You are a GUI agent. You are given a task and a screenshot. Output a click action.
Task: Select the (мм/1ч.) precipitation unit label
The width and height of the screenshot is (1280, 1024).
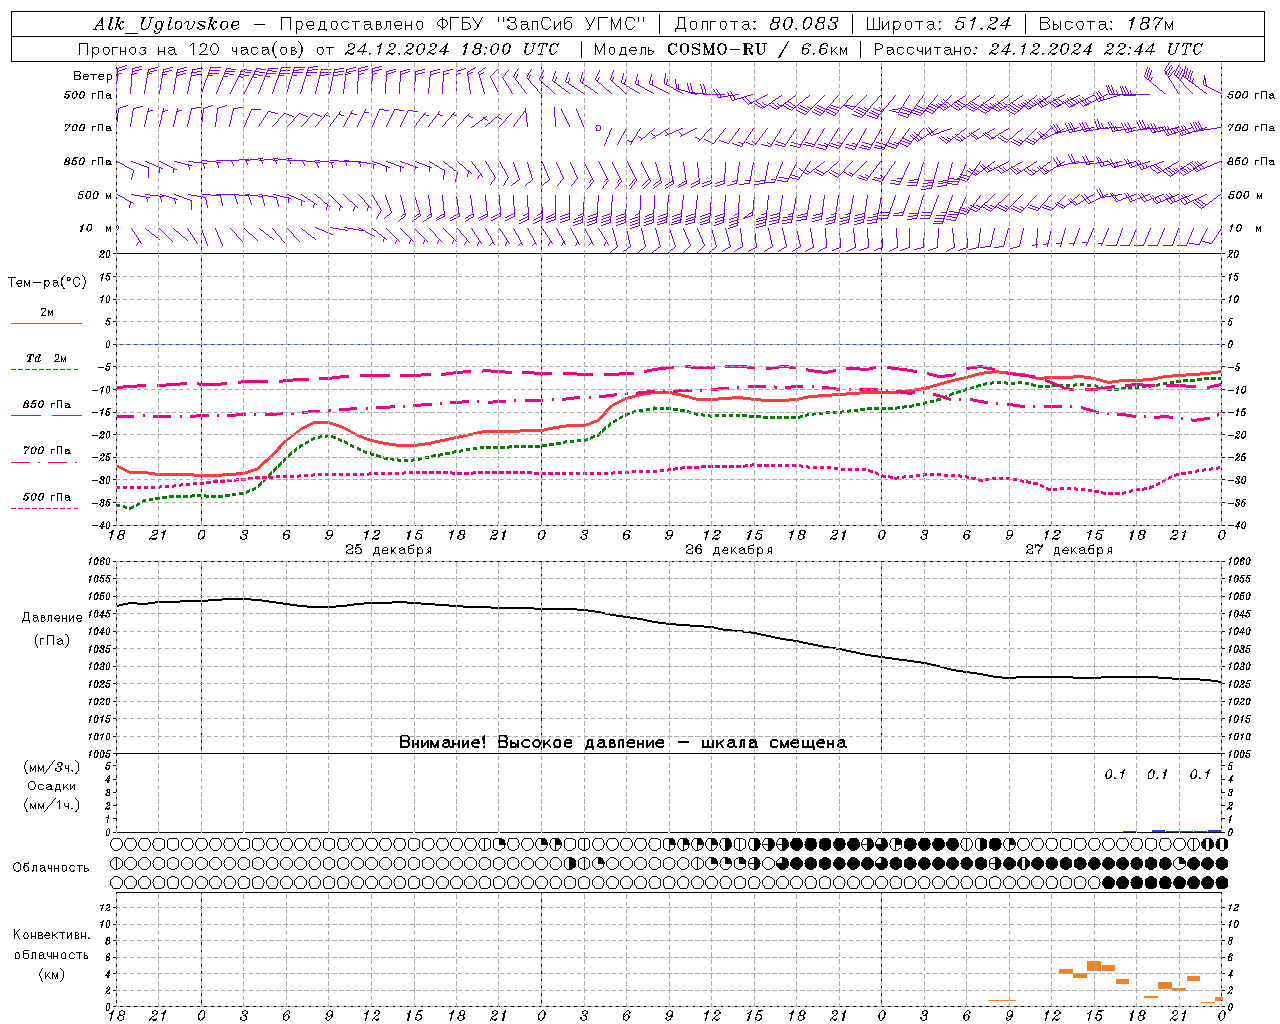coord(52,805)
